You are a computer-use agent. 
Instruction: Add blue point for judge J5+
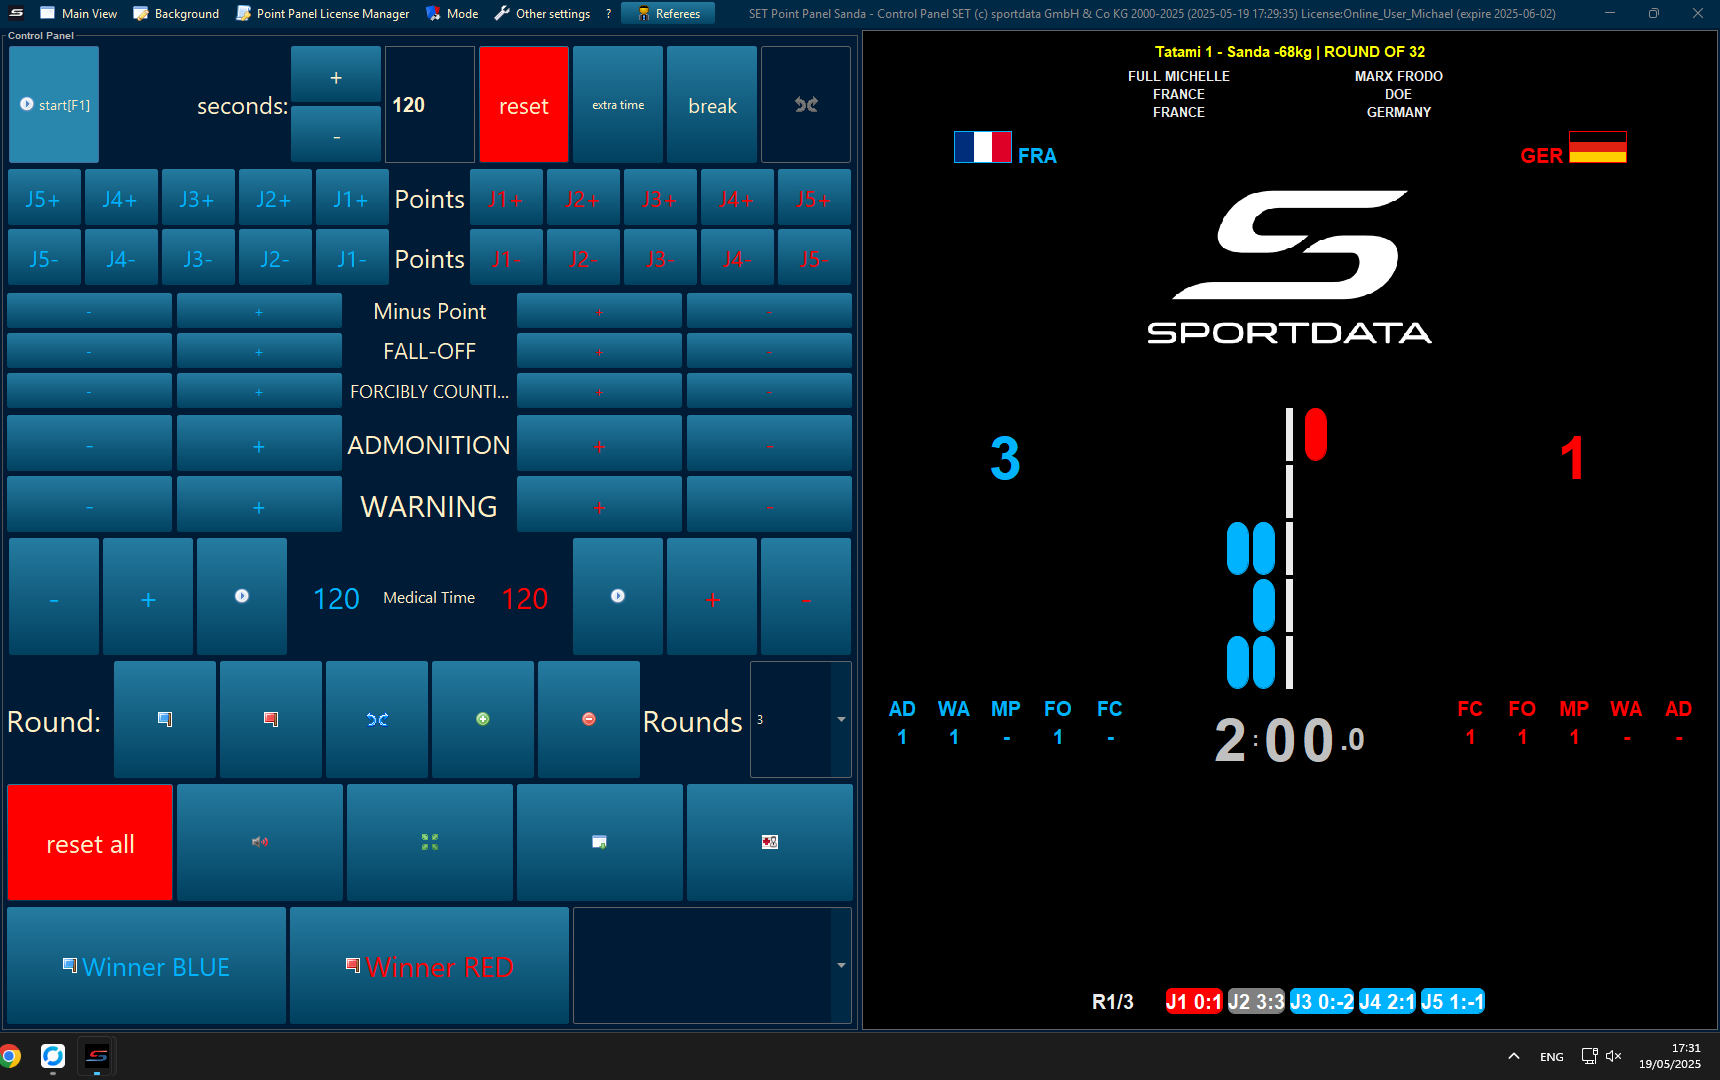point(43,198)
